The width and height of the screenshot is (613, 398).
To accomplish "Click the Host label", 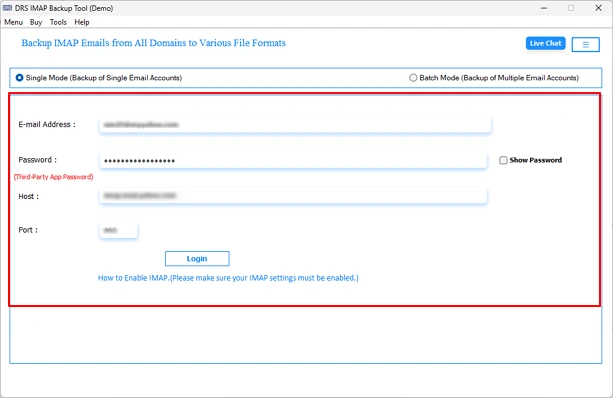I will [x=29, y=196].
